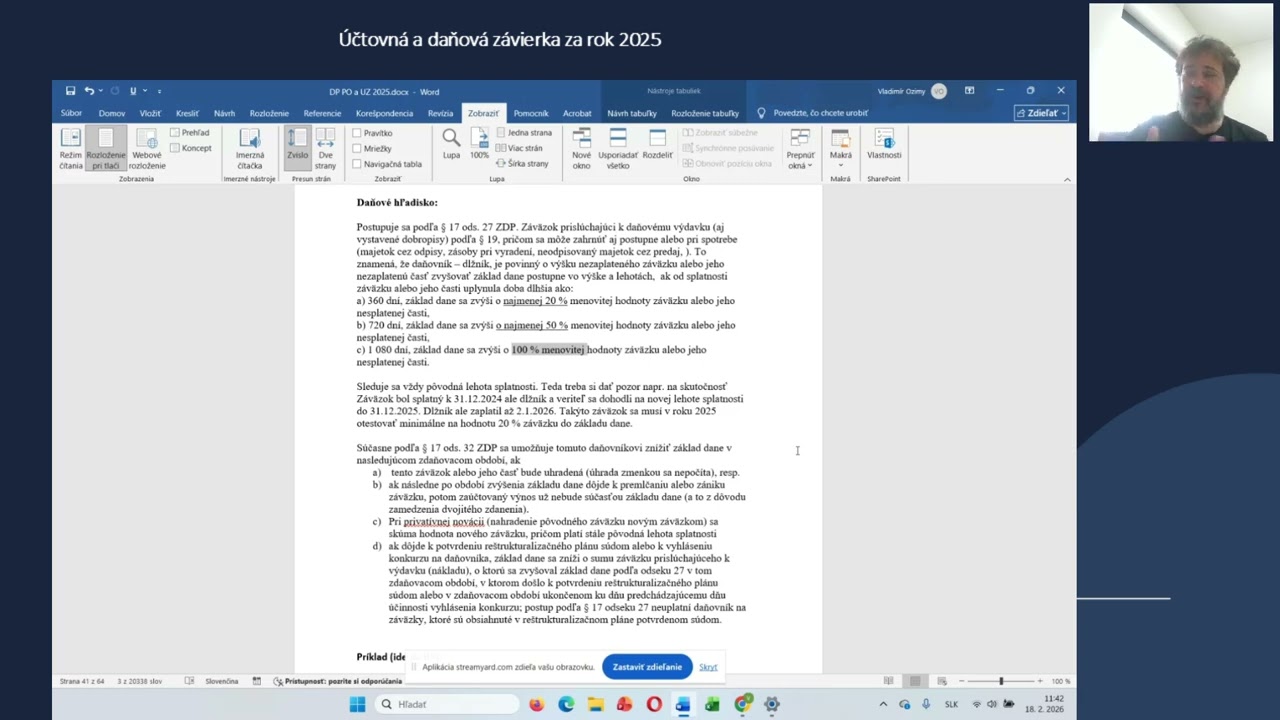This screenshot has height=720, width=1280.
Task: Click Usporiadať všetko
Action: click(x=618, y=149)
